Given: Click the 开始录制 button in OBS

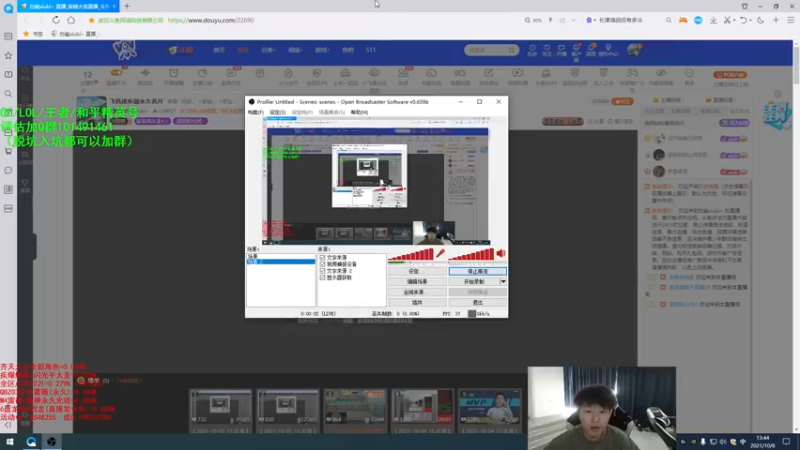Looking at the screenshot, I should click(474, 282).
